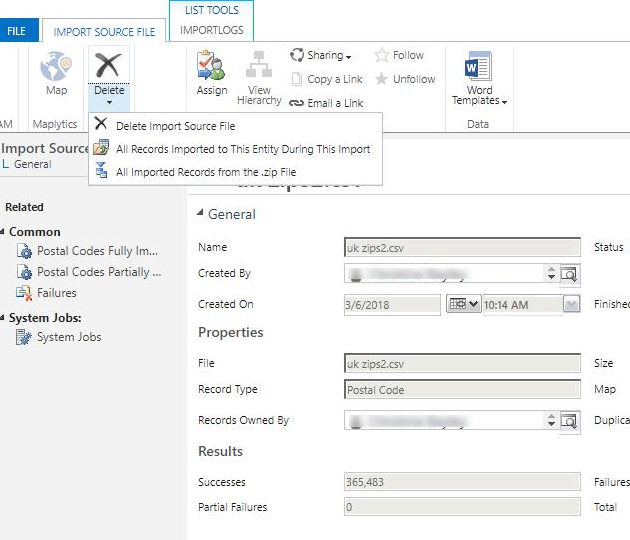Open the Delete dropdown arrow

tap(109, 103)
